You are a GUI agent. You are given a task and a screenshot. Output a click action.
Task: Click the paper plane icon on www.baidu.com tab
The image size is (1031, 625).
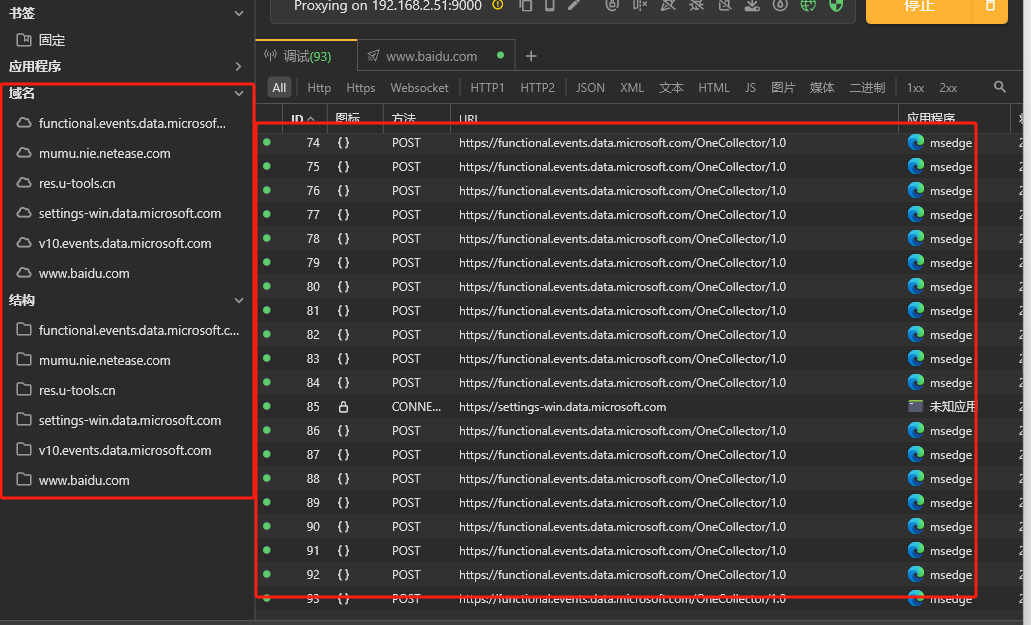373,56
